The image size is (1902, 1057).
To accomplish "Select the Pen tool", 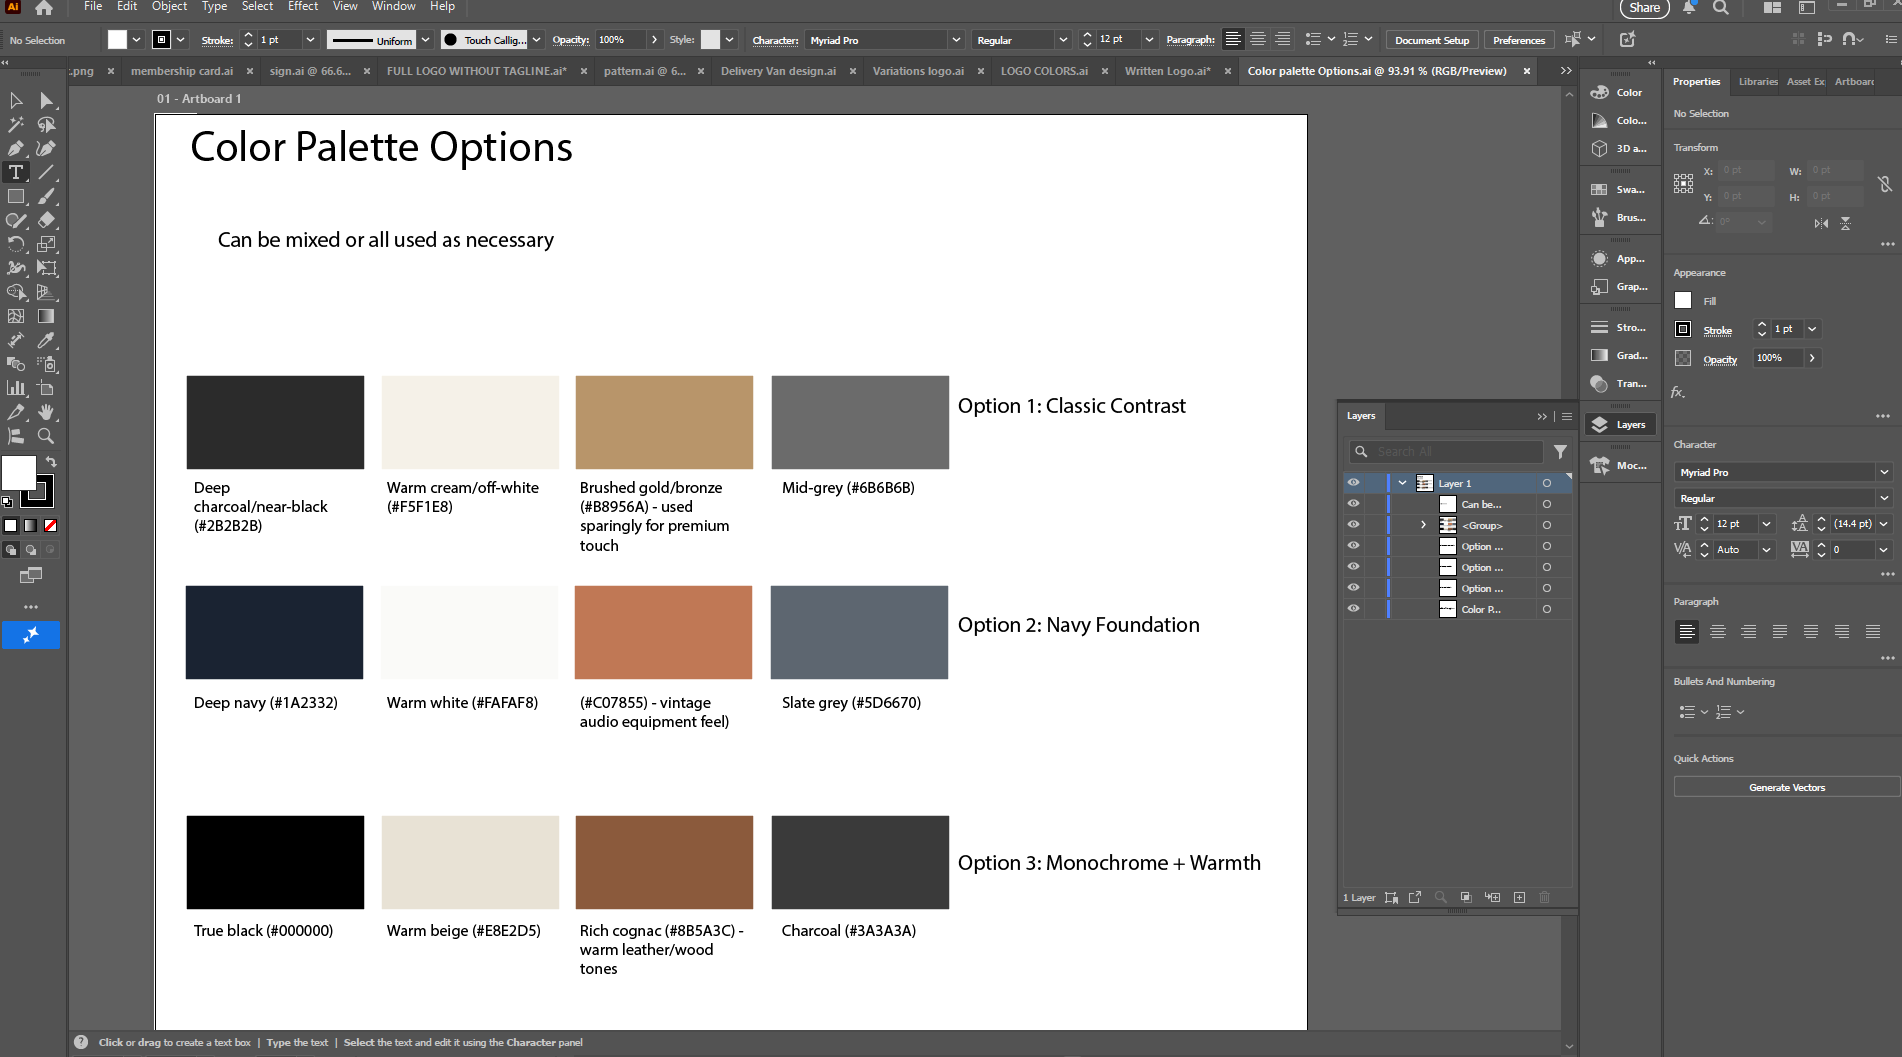I will point(16,148).
